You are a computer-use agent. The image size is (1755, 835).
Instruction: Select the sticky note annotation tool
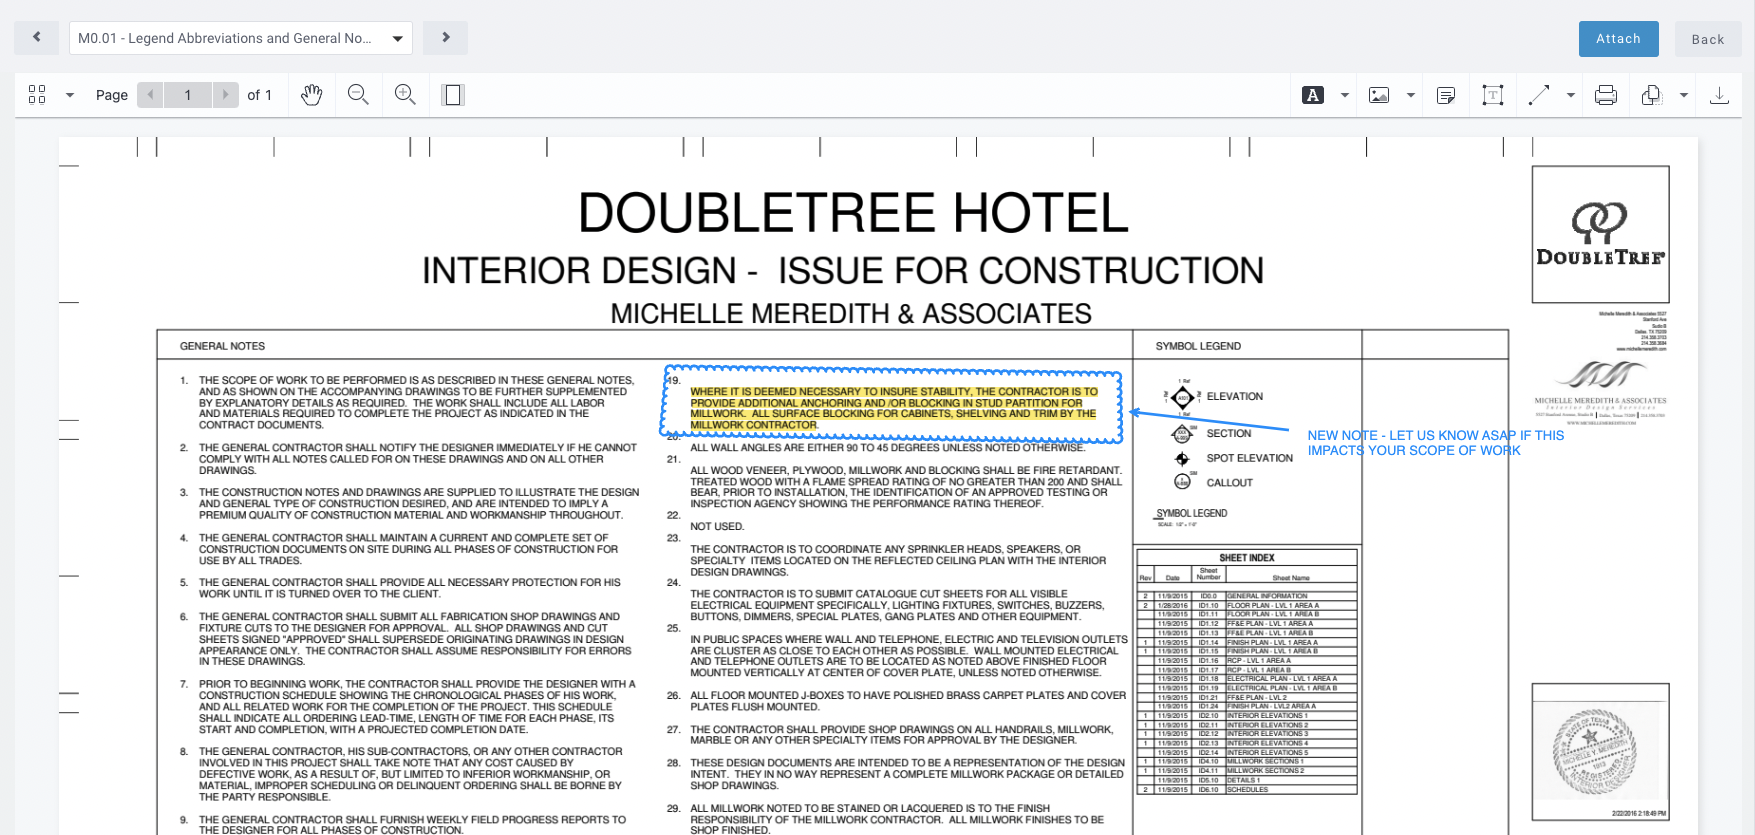1446,95
